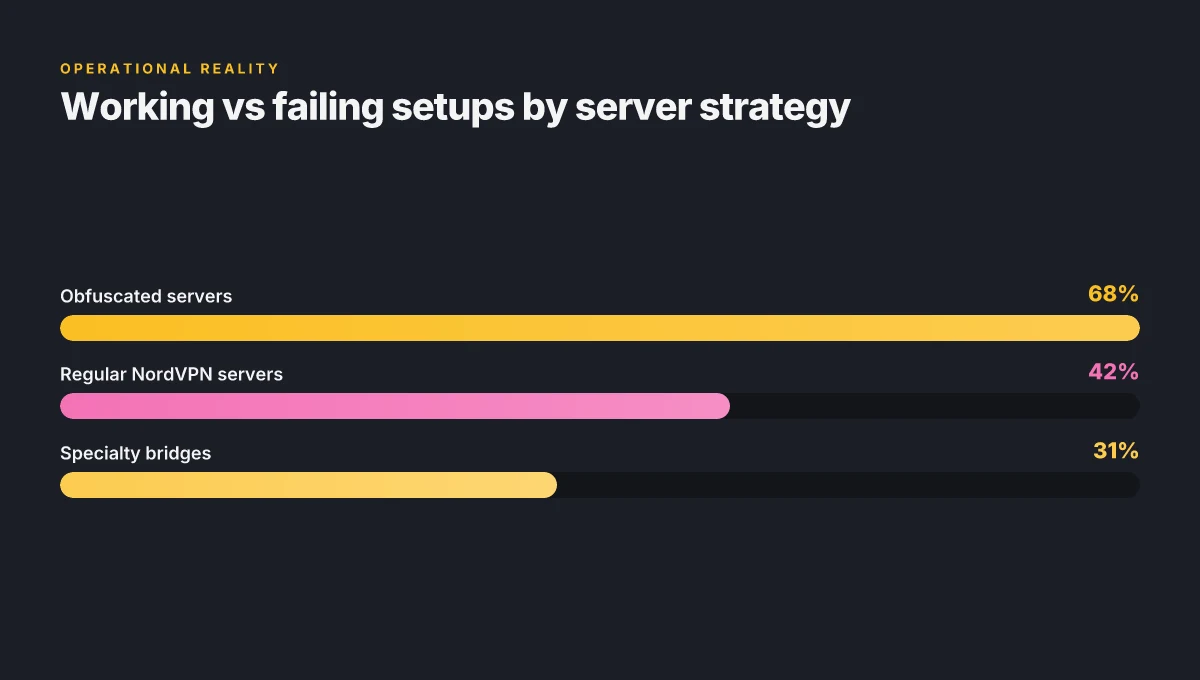Click the word "NordVPN" in the label
This screenshot has height=680, width=1200.
tap(172, 374)
